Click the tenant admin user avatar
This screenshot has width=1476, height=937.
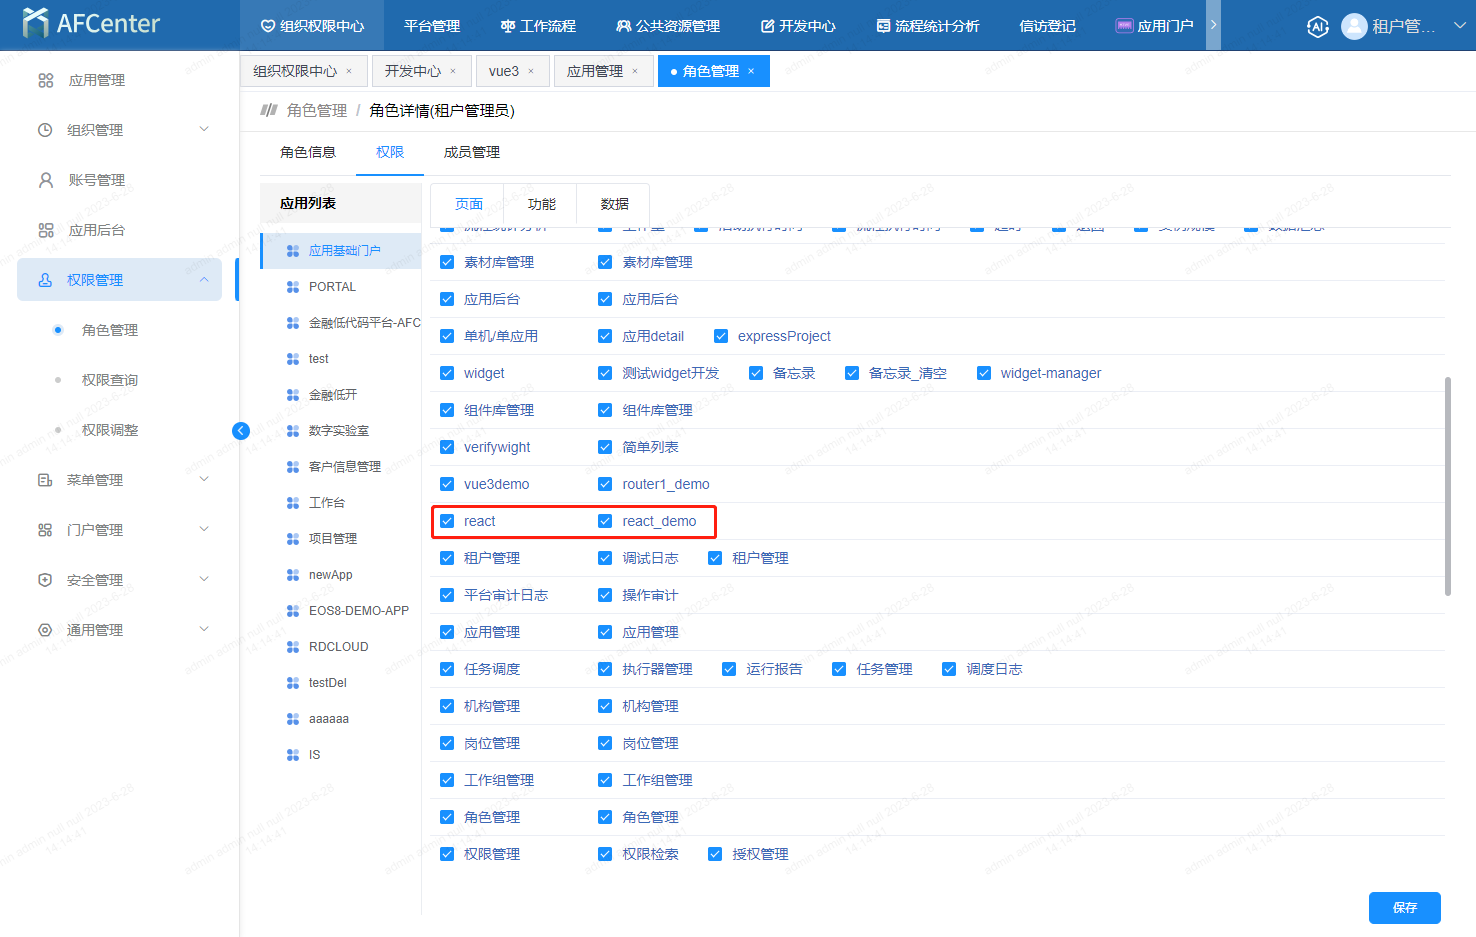1354,27
